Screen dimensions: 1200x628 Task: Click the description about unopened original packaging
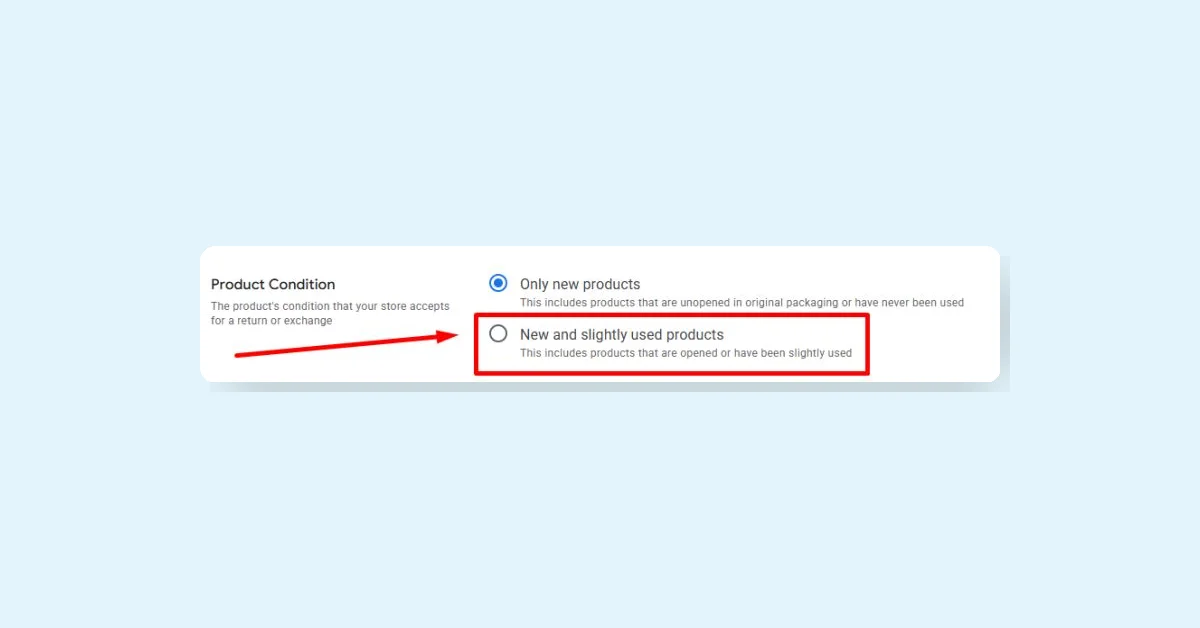pyautogui.click(x=742, y=302)
